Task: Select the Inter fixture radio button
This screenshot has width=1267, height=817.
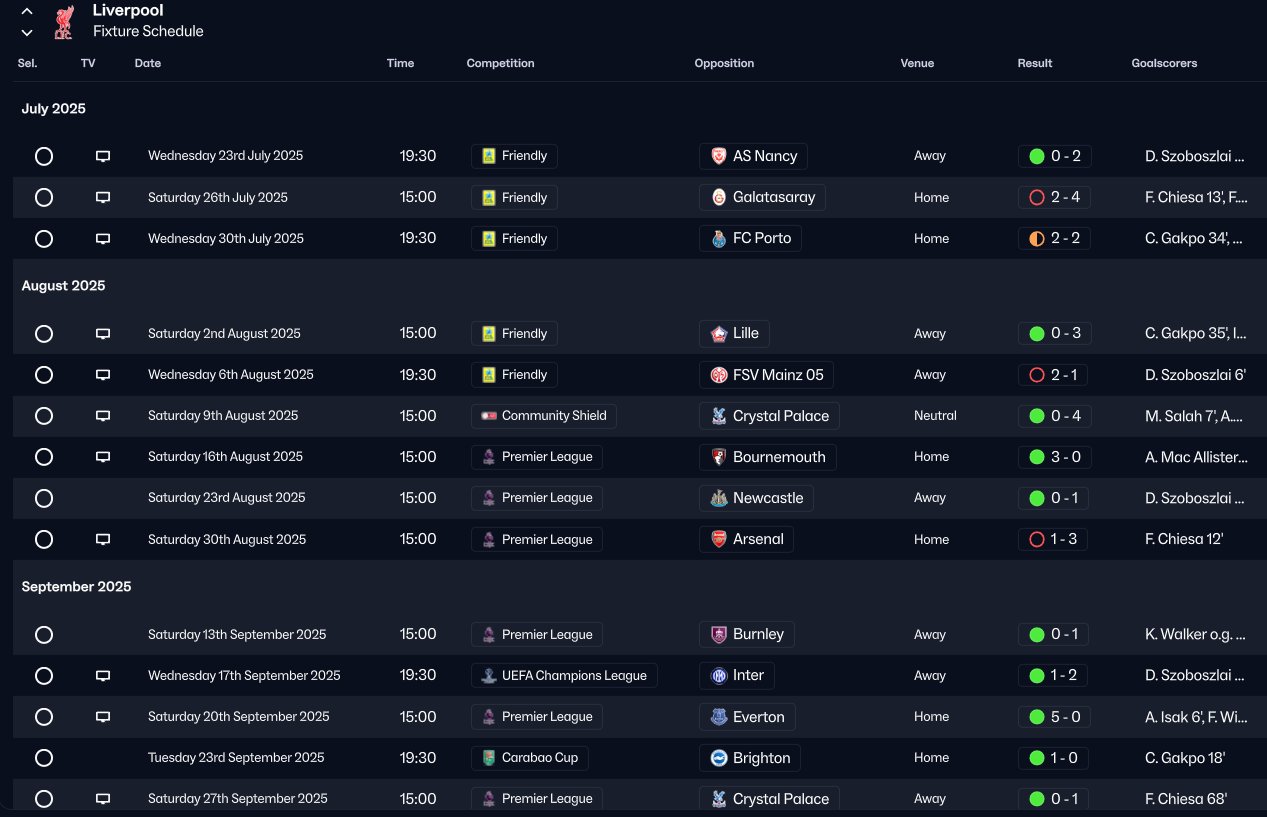Action: click(44, 676)
